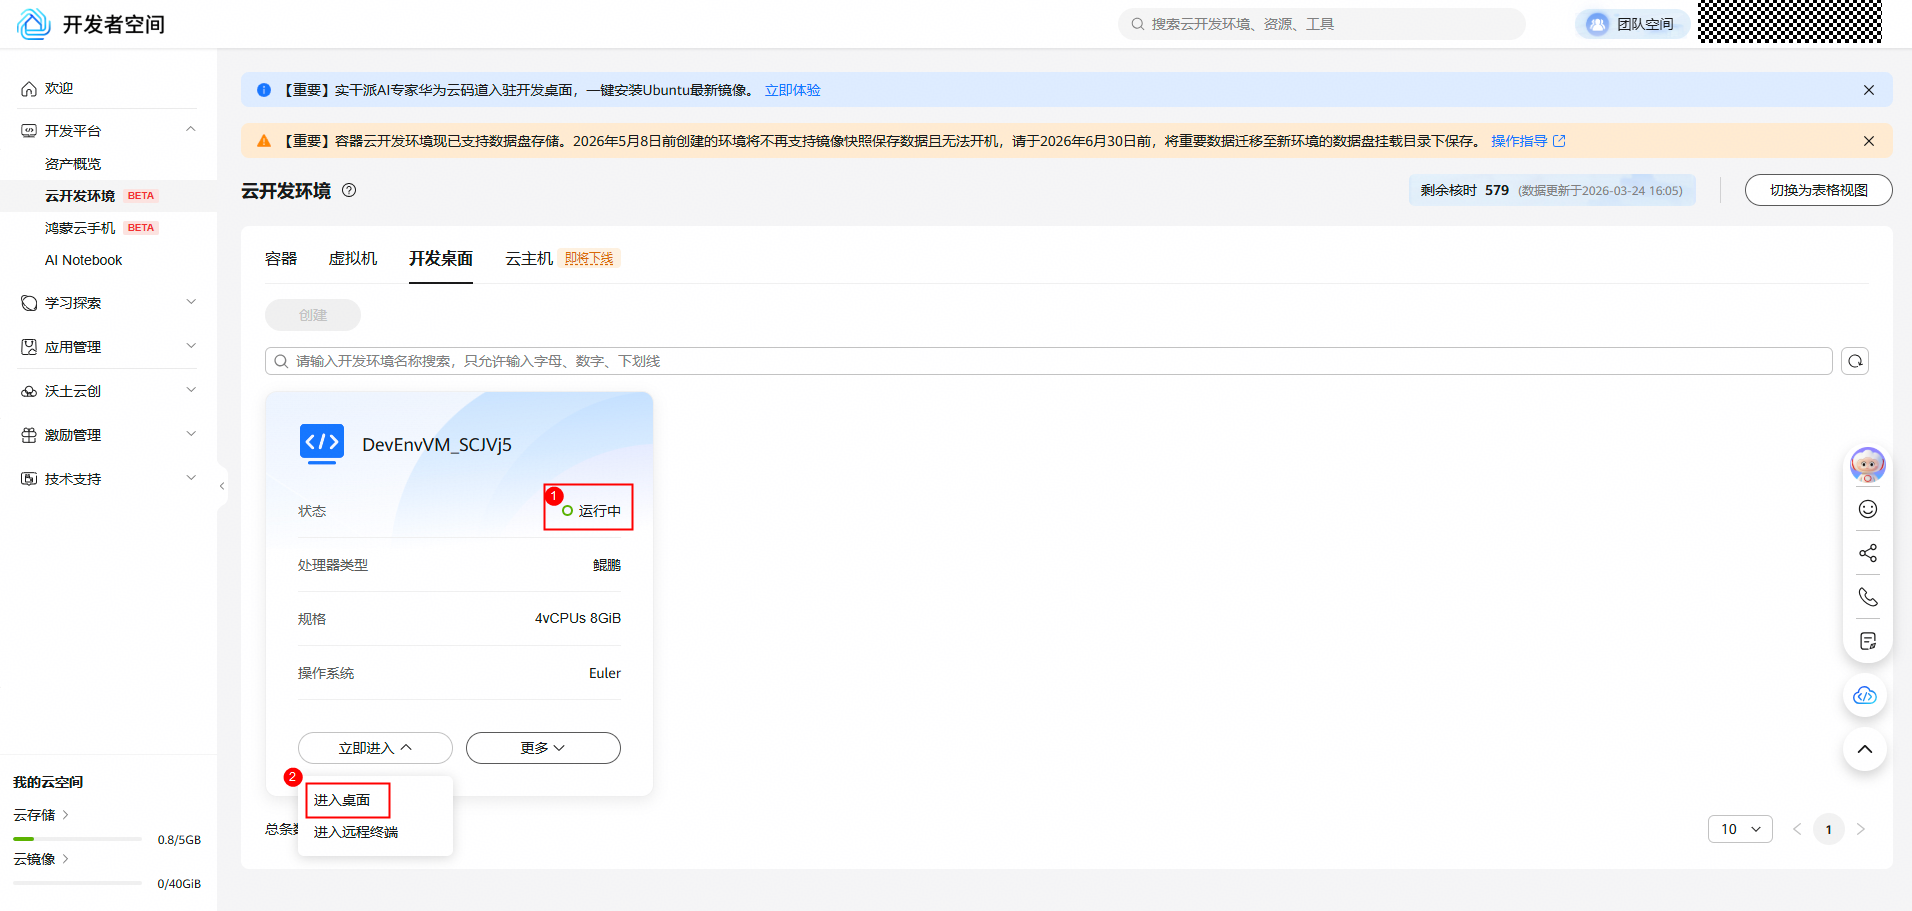The image size is (1912, 911).
Task: Expand the 学习探索 section chevron
Action: point(191,302)
